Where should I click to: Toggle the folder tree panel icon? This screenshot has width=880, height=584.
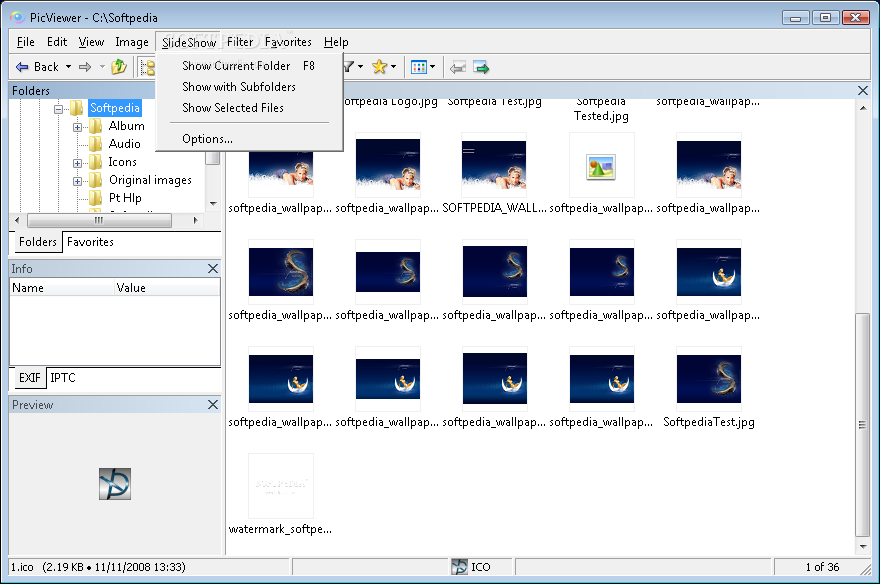(148, 67)
